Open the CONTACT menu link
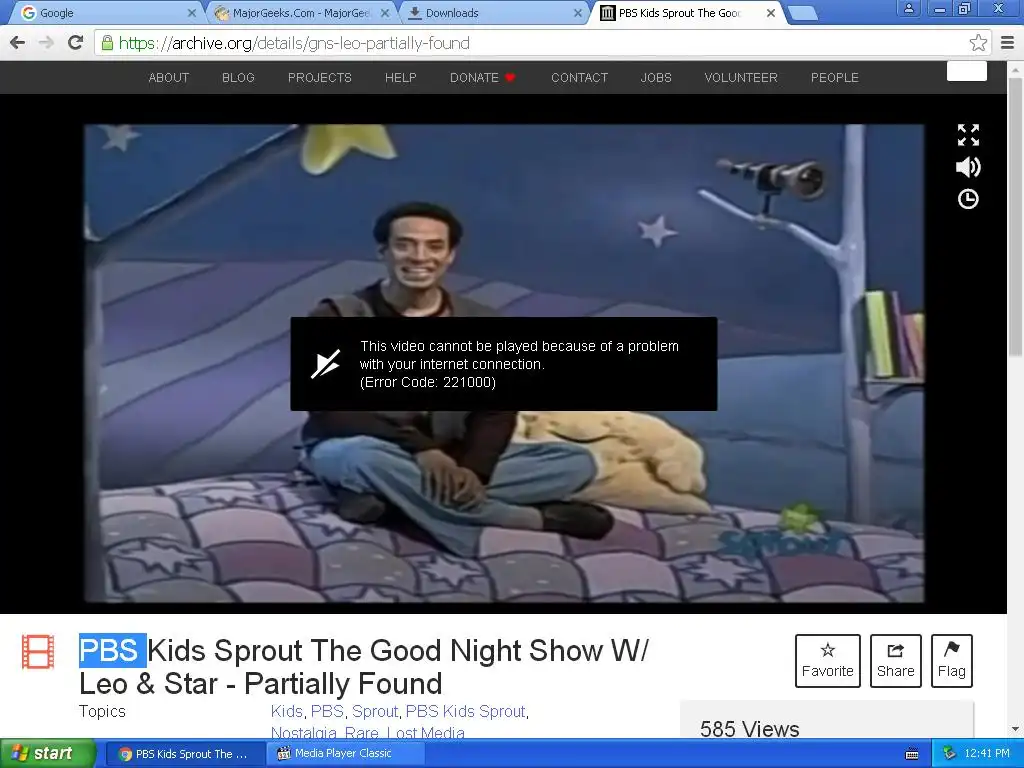 point(579,78)
